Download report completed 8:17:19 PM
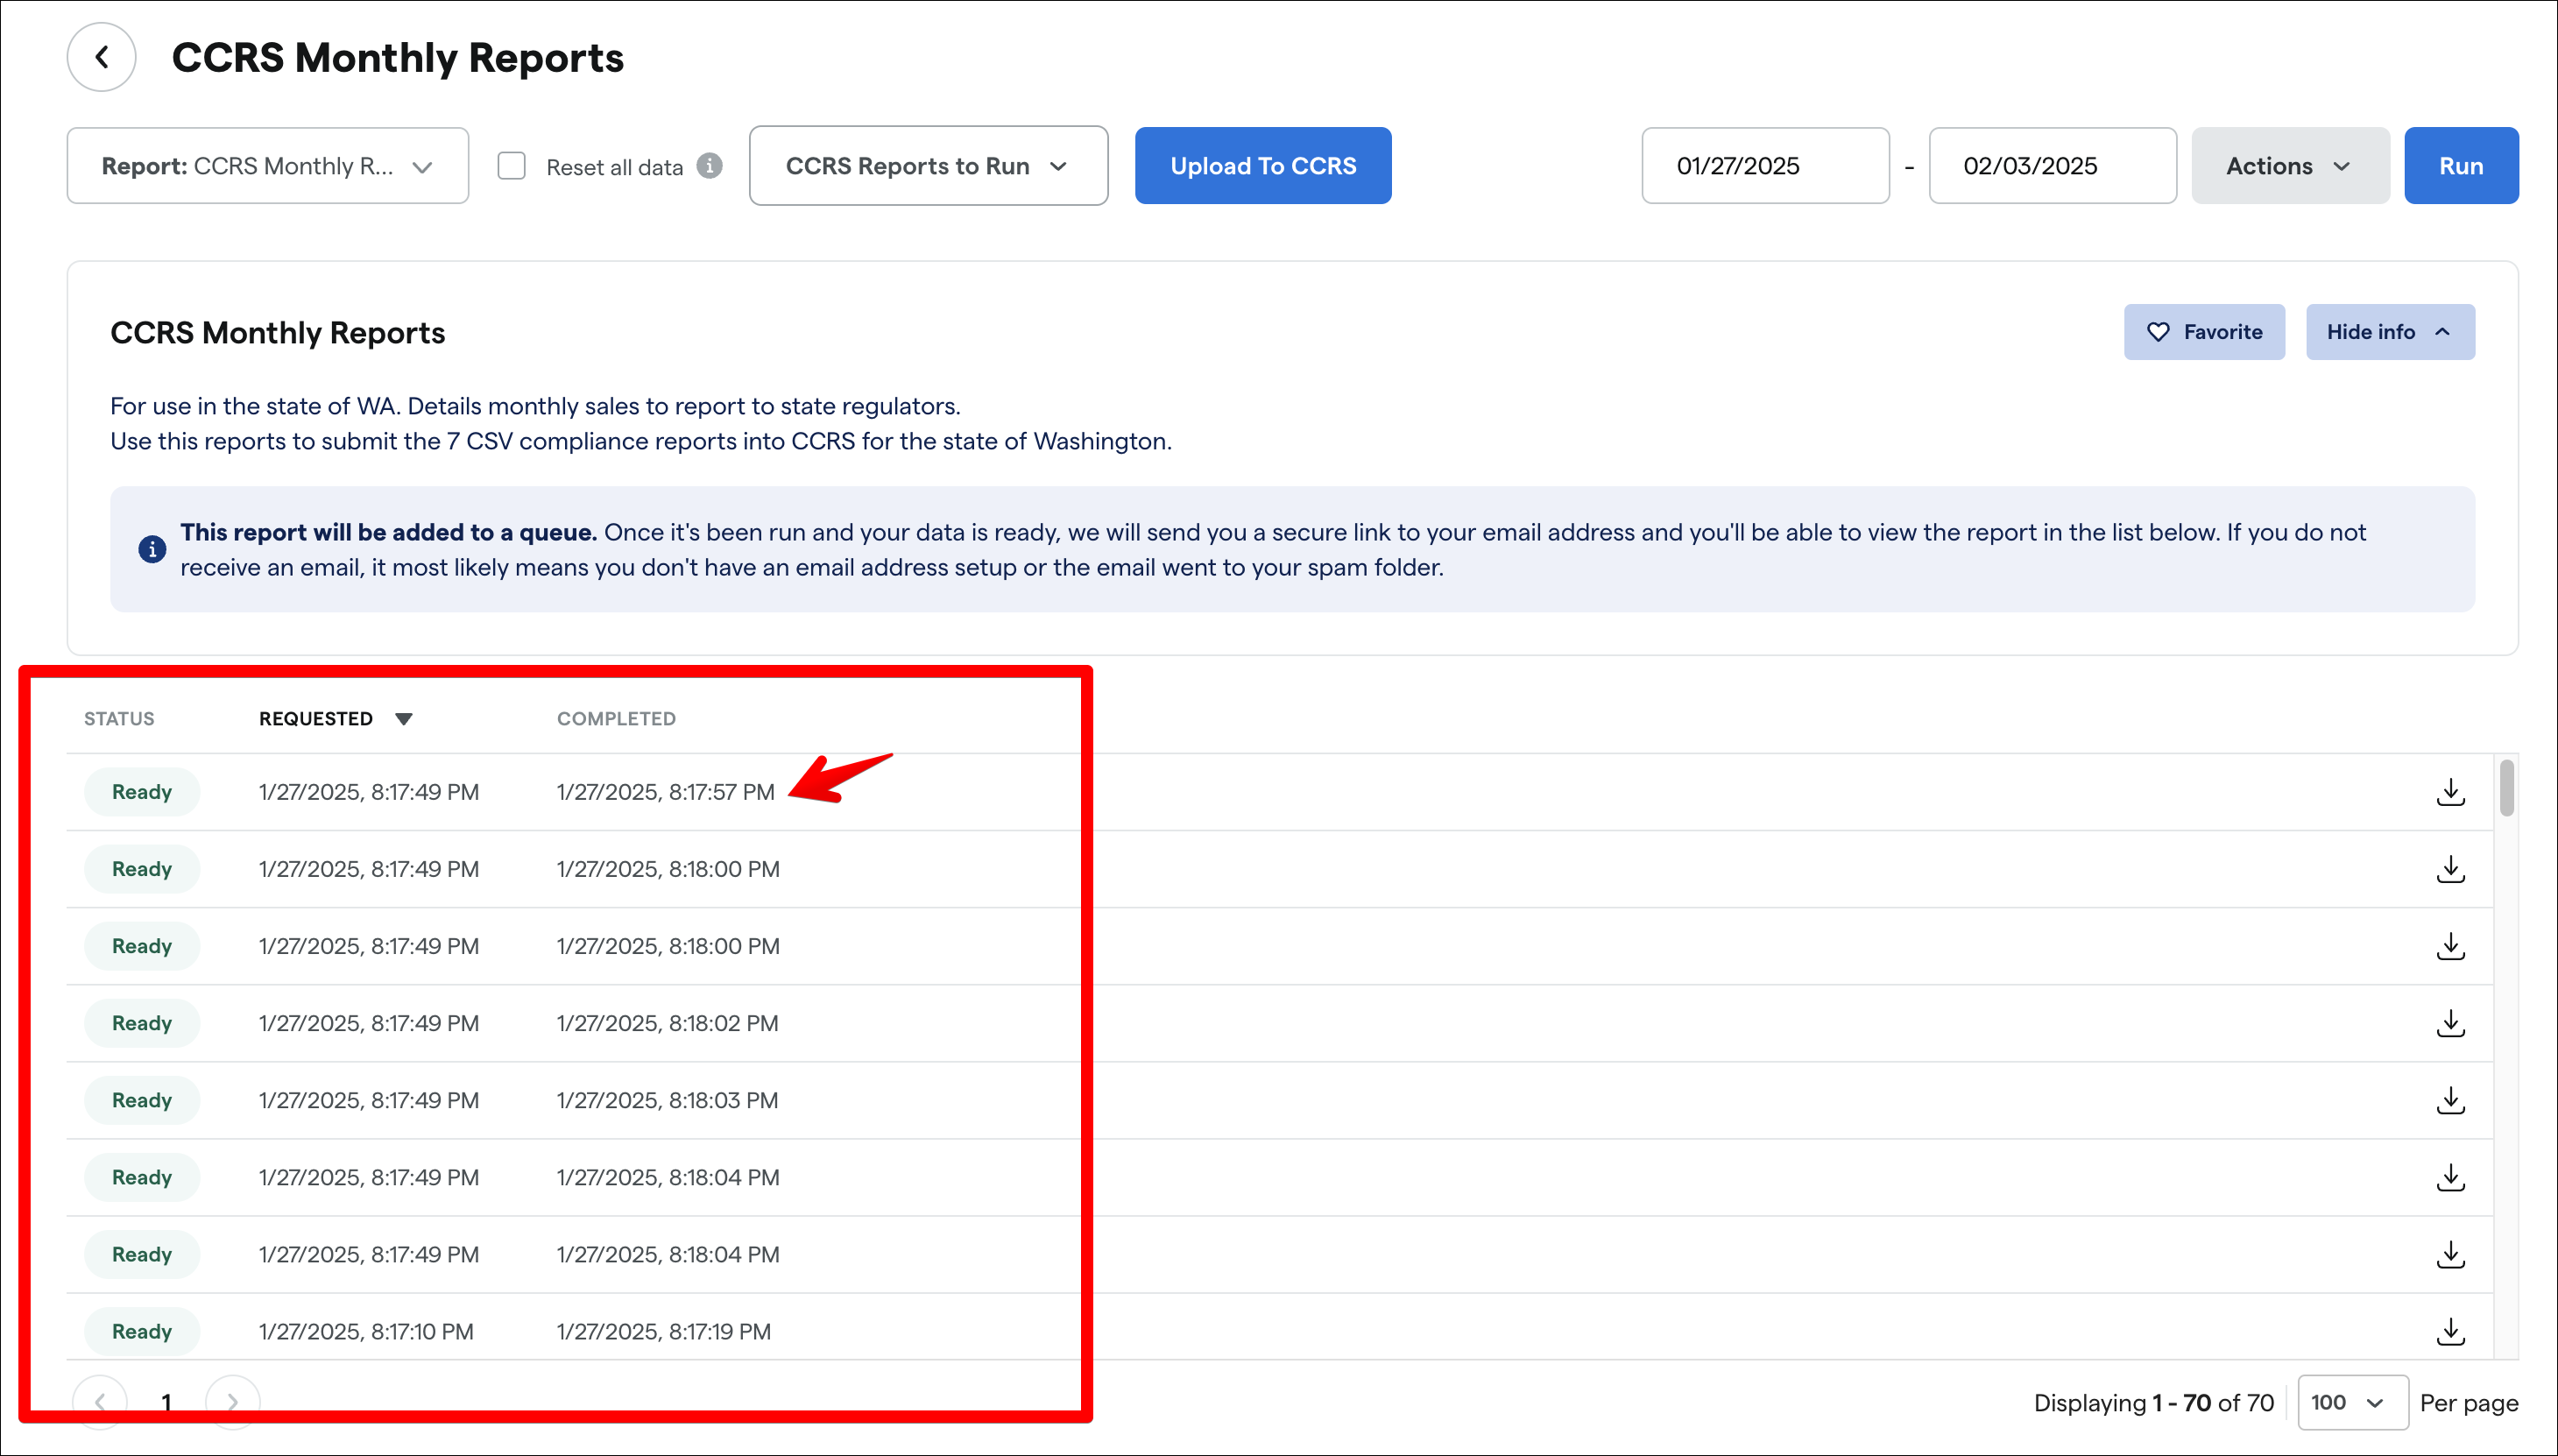 pos(2450,1331)
